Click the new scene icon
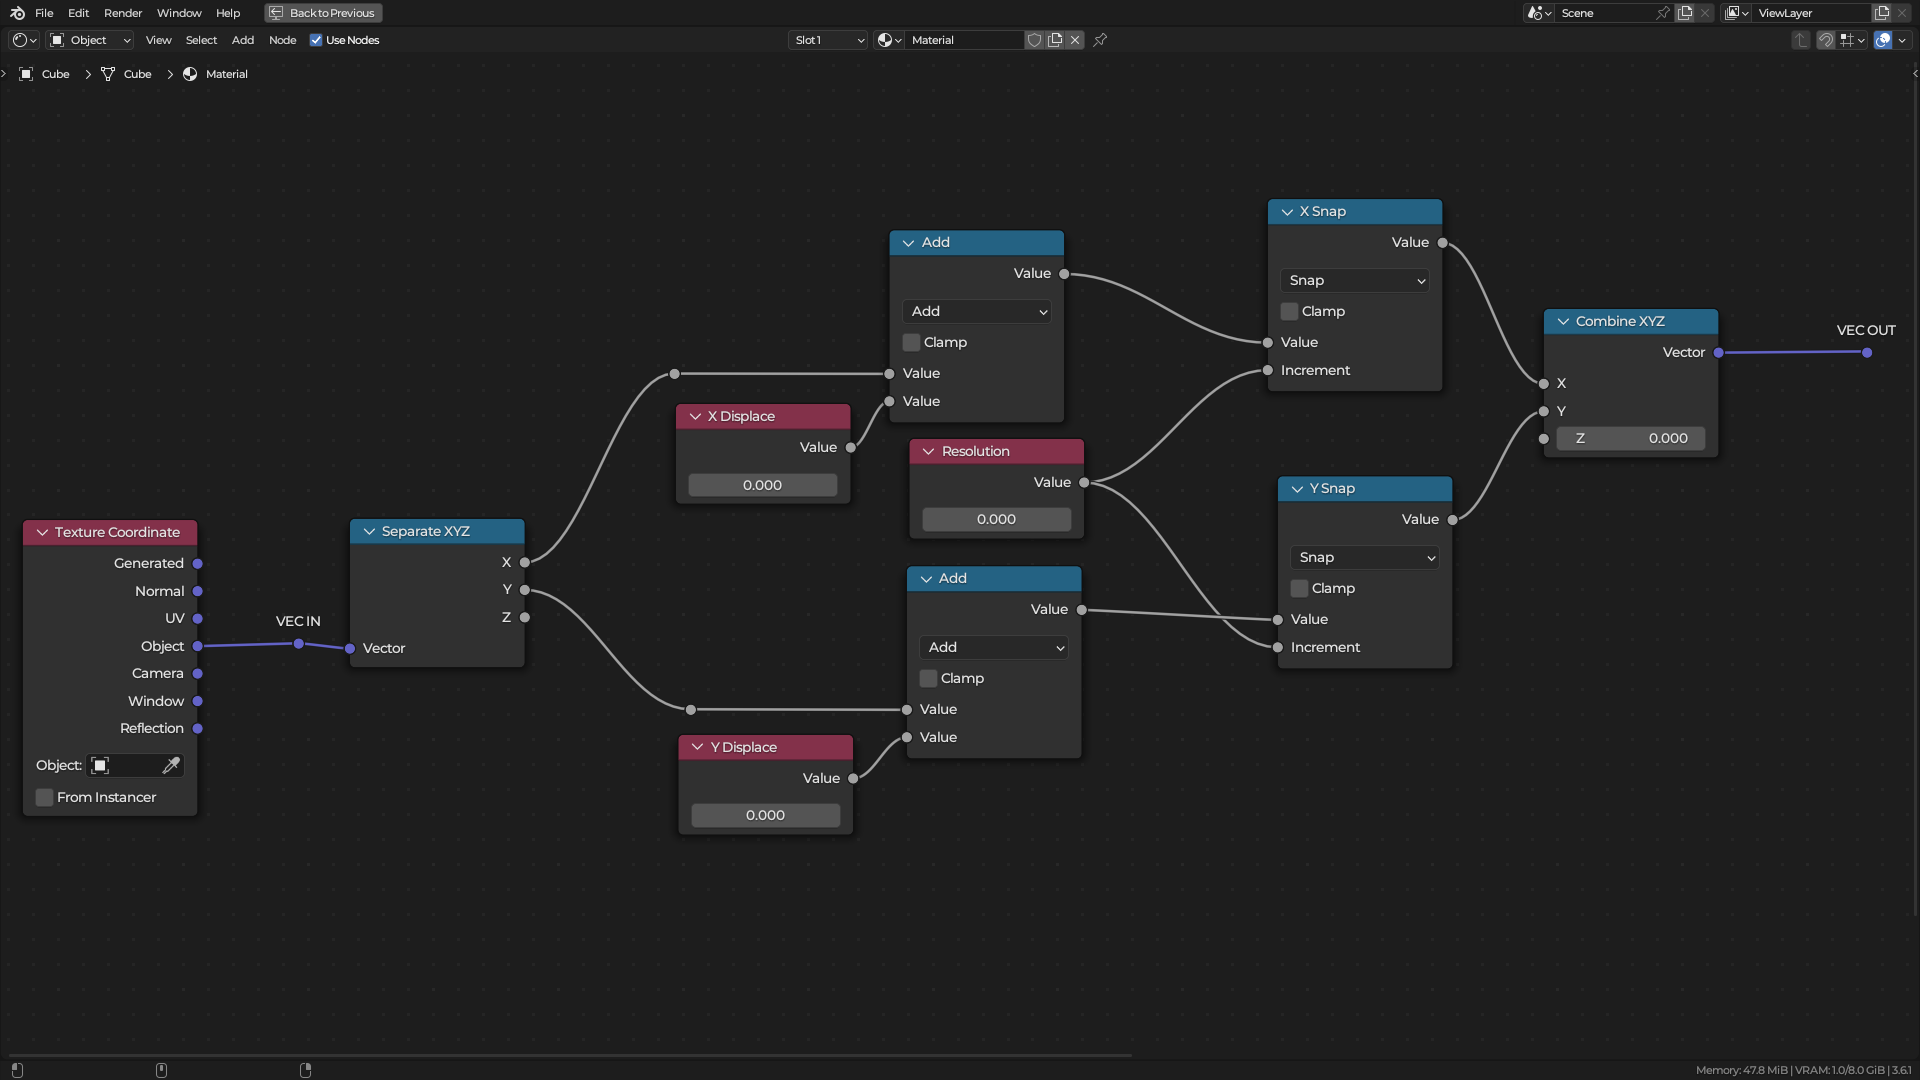 1685,13
